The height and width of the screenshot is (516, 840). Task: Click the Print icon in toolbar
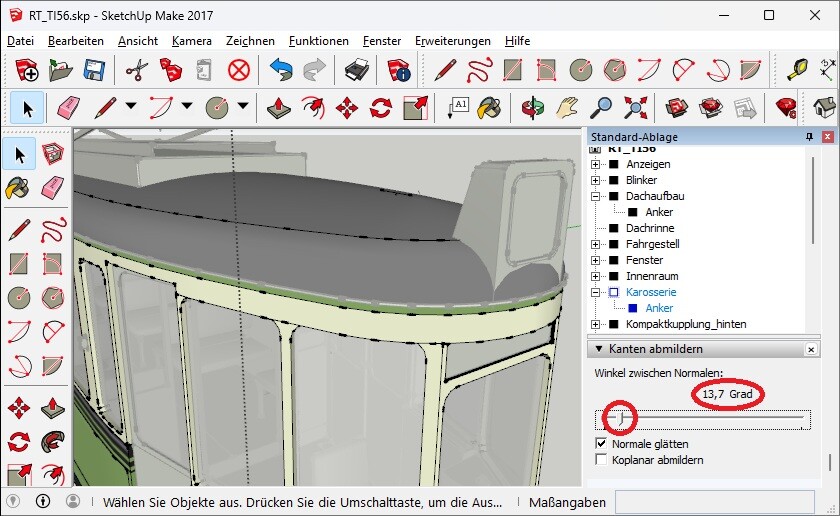(357, 70)
